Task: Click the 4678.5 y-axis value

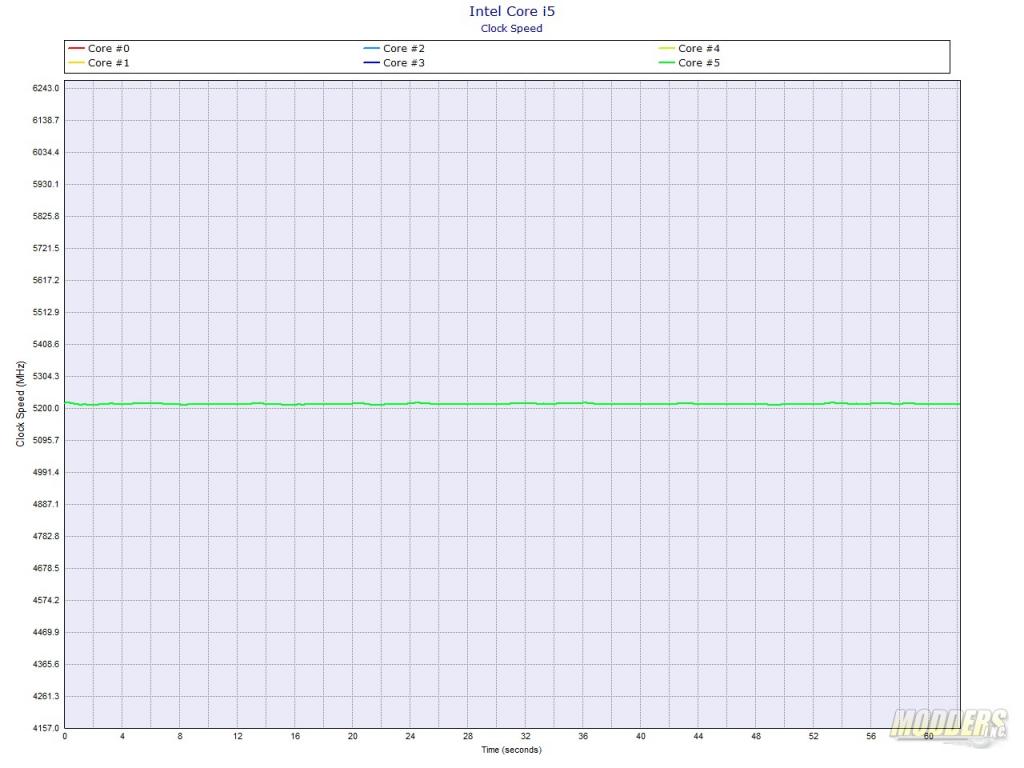Action: pos(46,568)
